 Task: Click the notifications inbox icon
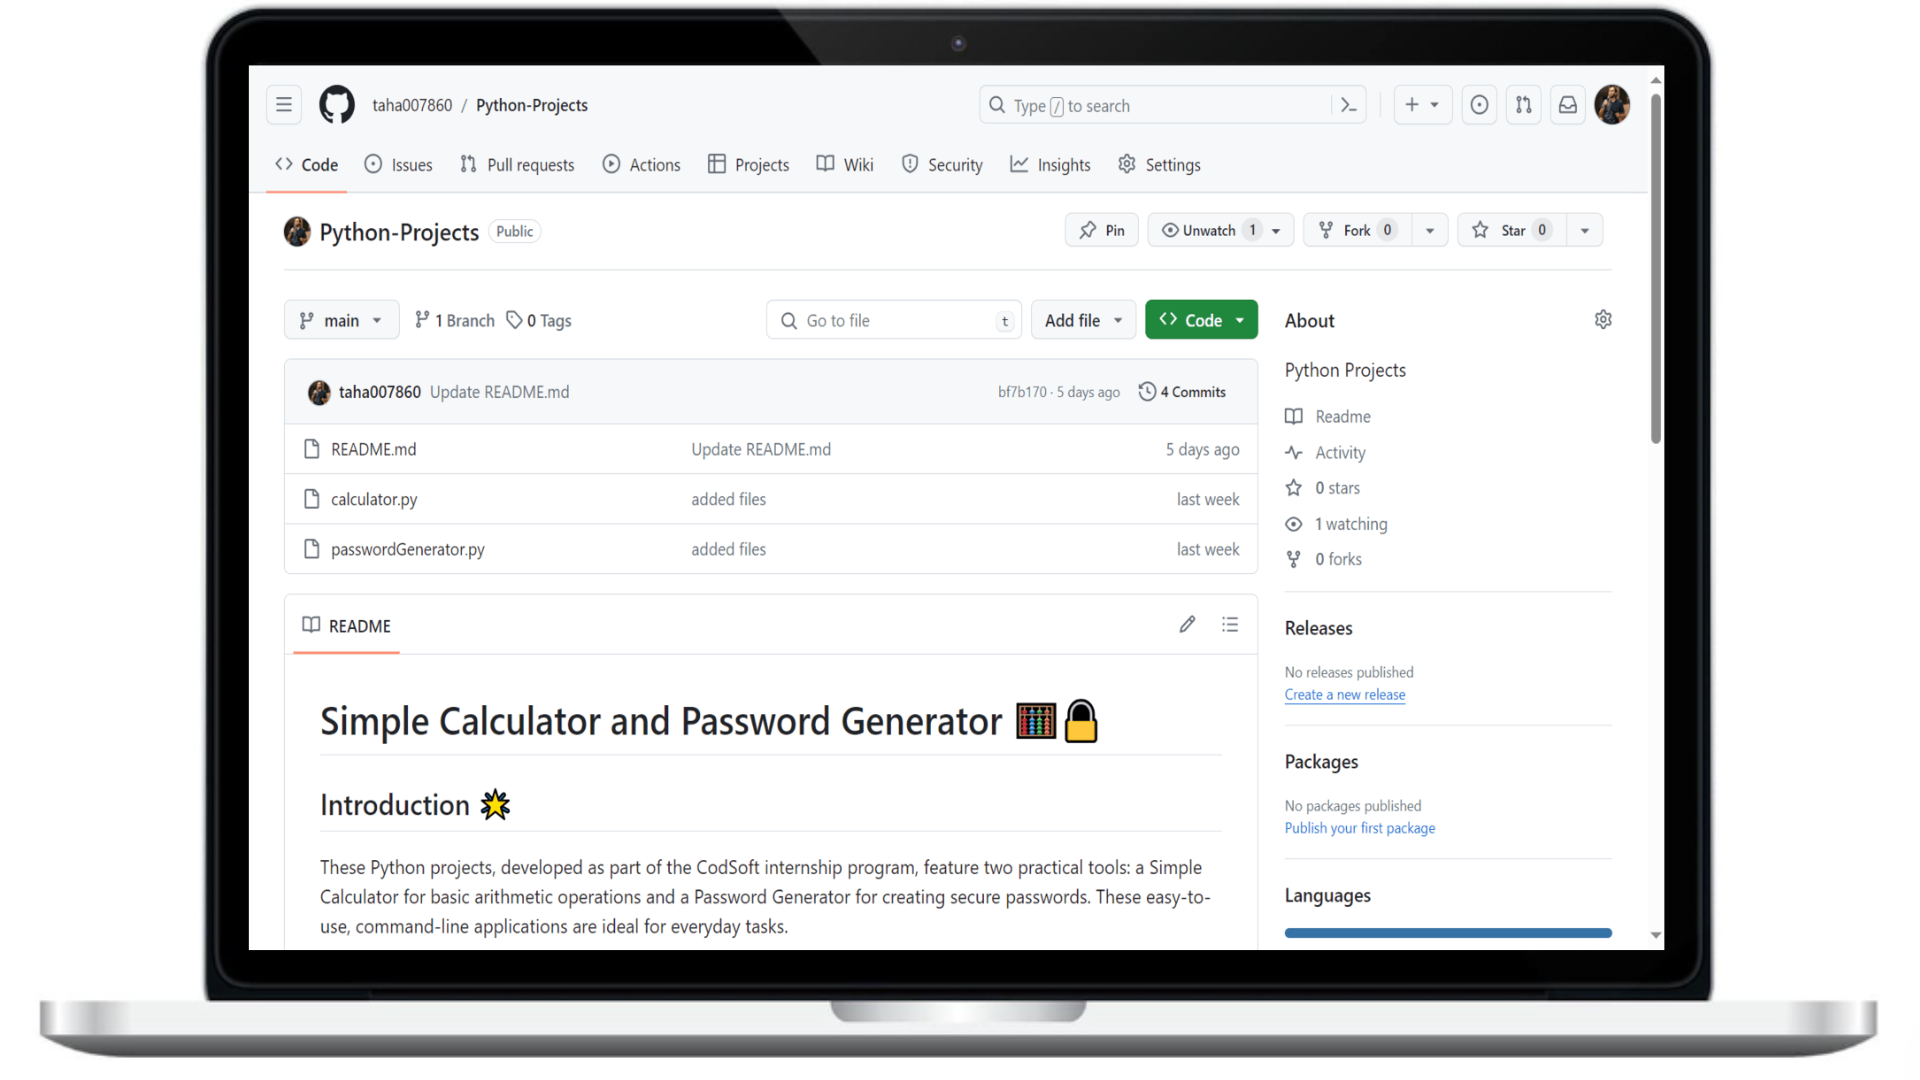pyautogui.click(x=1567, y=104)
